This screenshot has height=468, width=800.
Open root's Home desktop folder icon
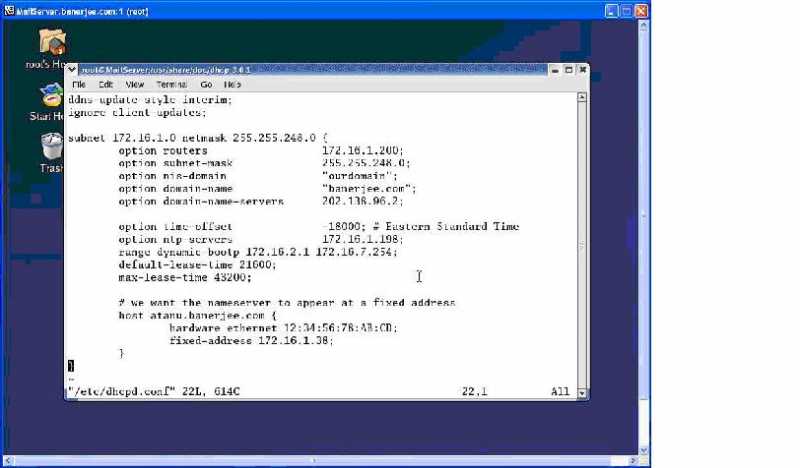pos(52,41)
